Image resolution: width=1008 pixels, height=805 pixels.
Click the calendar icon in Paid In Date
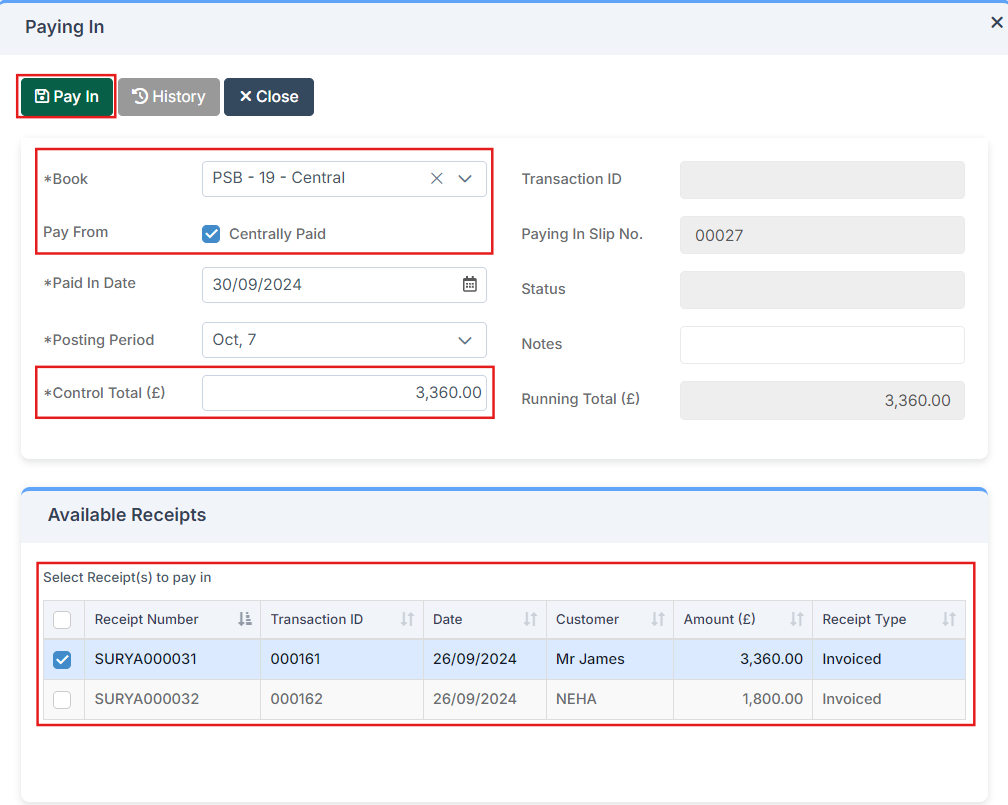469,284
